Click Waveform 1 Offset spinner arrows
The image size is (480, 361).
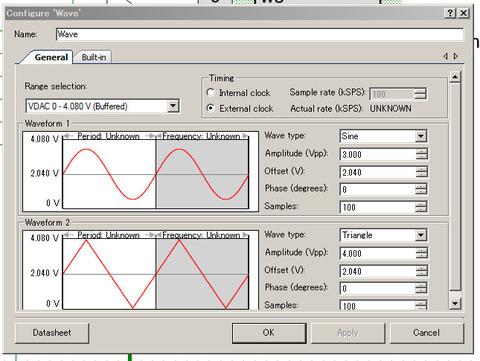pos(422,172)
